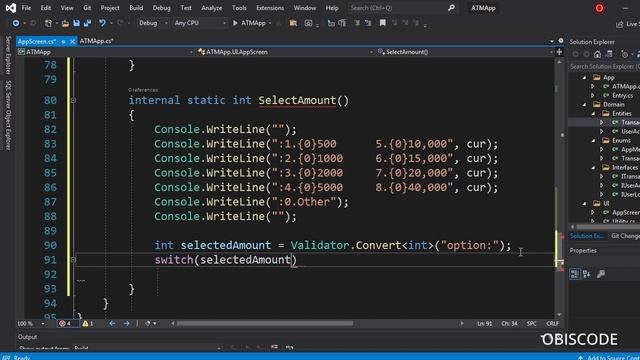Start debugging with green ATMApp play button
This screenshot has height=360, width=640.
(x=249, y=23)
